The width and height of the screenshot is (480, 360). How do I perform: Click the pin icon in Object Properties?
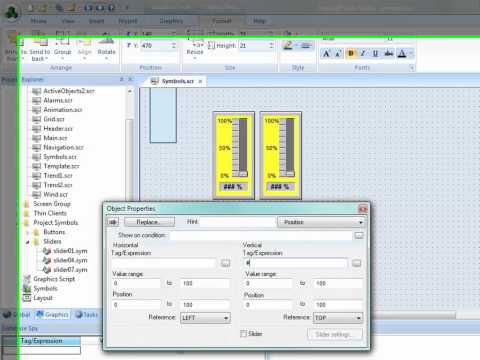(x=113, y=222)
